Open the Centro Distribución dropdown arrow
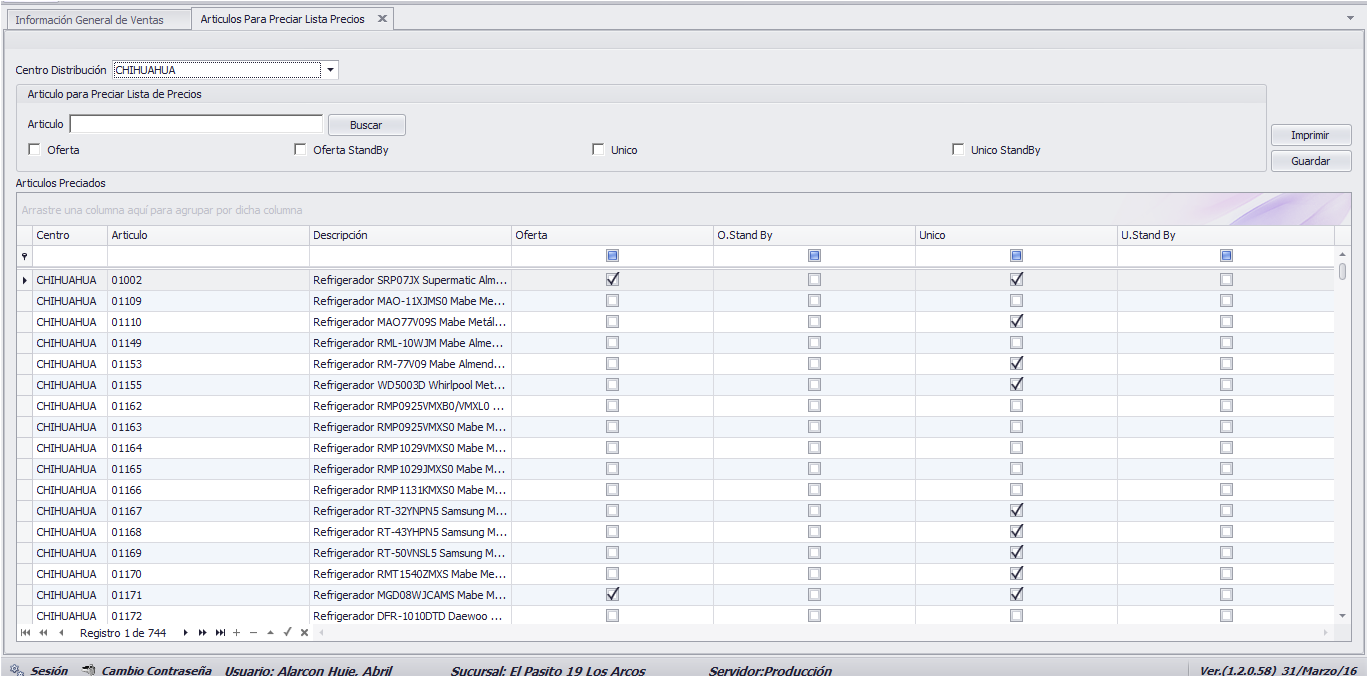The height and width of the screenshot is (677, 1368). pyautogui.click(x=331, y=70)
